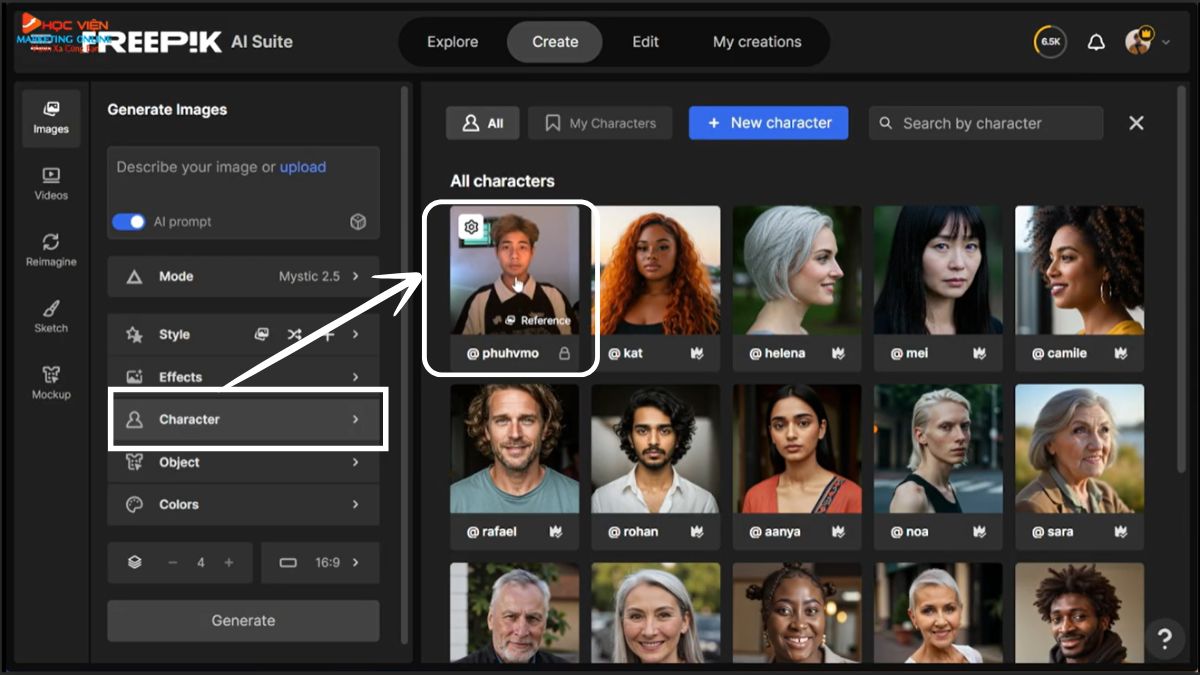Open notifications via the bell icon
The width and height of the screenshot is (1200, 675).
coord(1096,42)
